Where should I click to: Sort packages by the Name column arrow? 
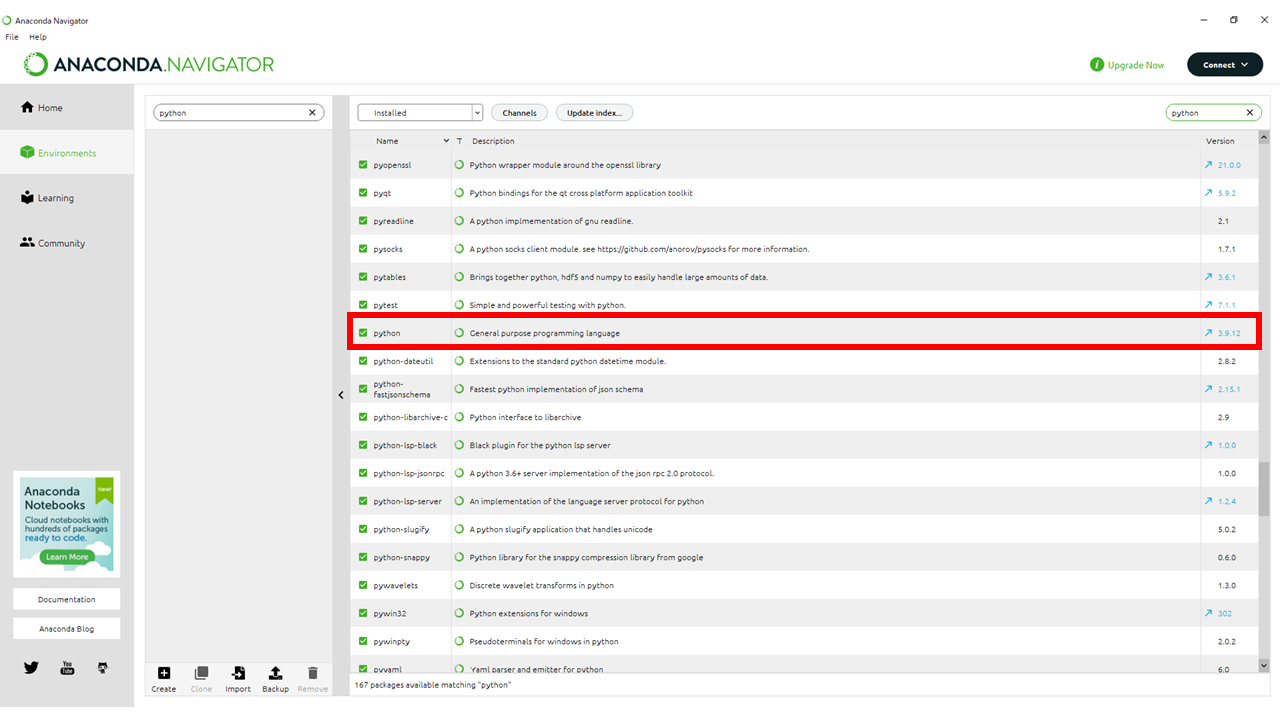coord(446,141)
